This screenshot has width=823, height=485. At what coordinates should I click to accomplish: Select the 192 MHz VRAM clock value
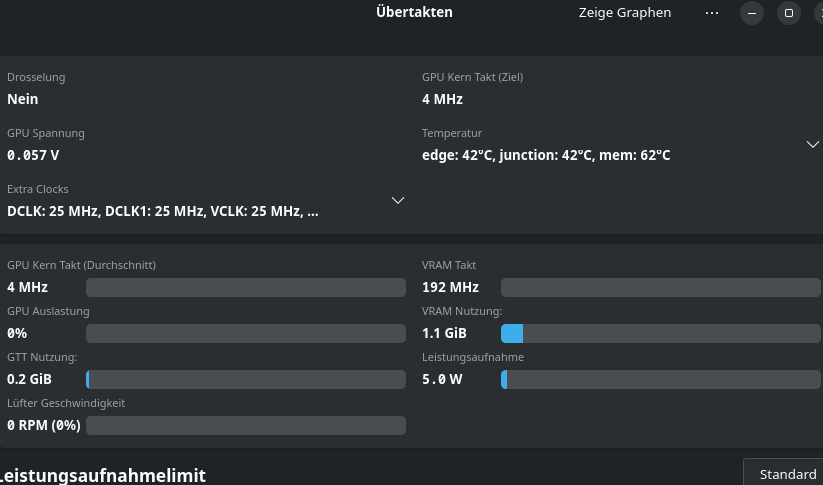click(x=450, y=288)
